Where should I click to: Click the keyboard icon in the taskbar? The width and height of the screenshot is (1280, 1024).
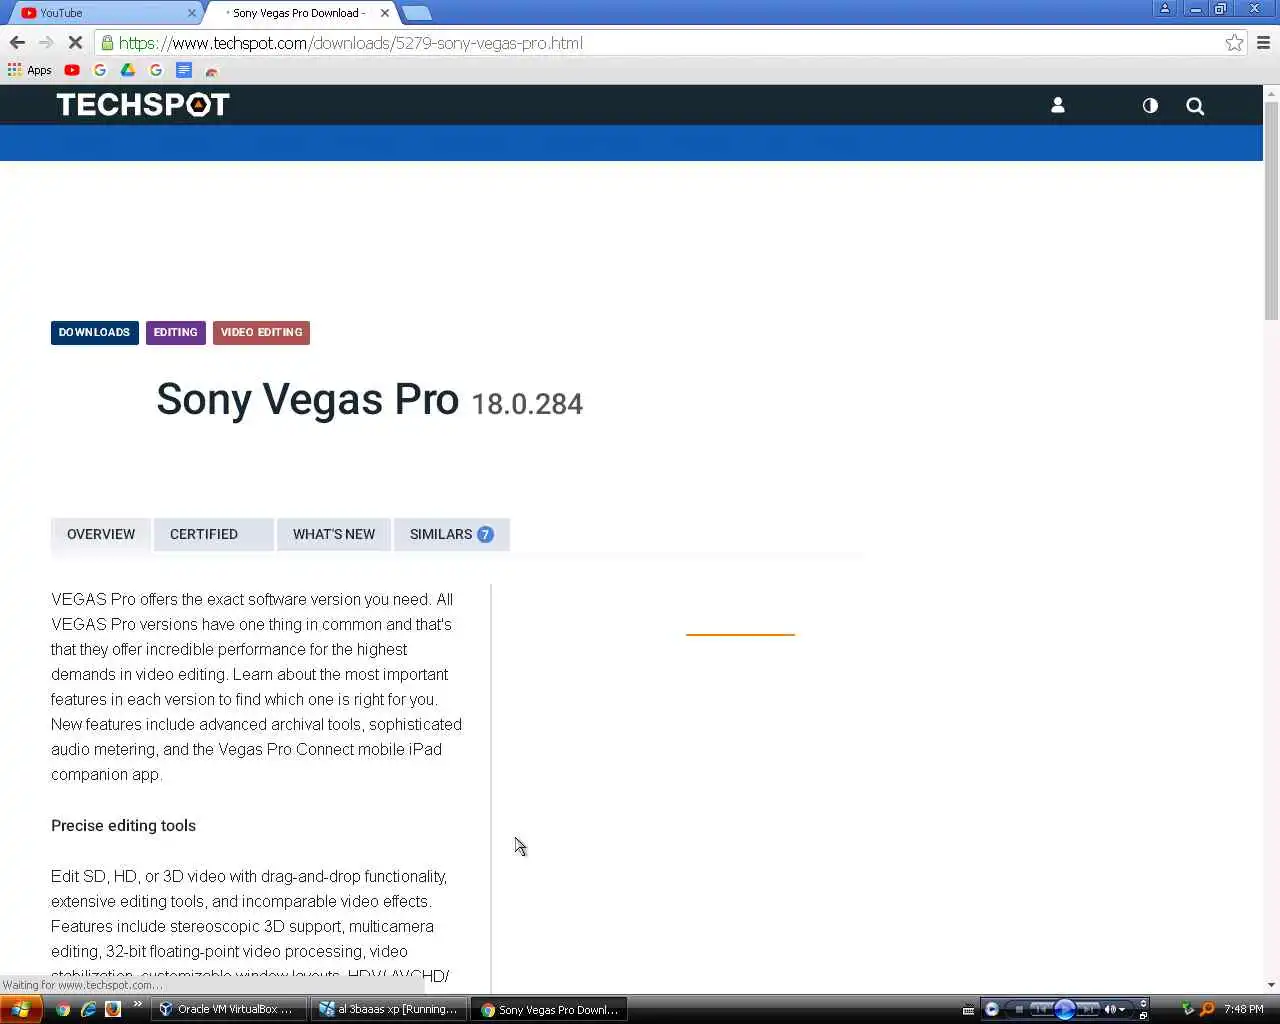(x=968, y=1009)
